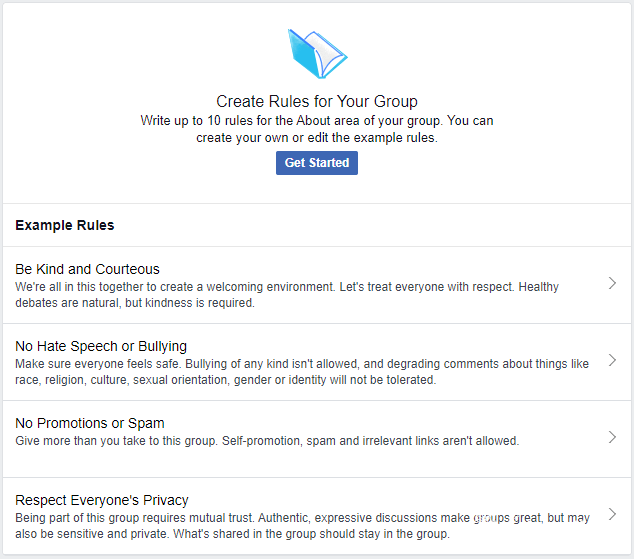Click the 'Being part of this group' sentence
Image resolution: width=634 pixels, height=559 pixels.
pyautogui.click(x=135, y=518)
